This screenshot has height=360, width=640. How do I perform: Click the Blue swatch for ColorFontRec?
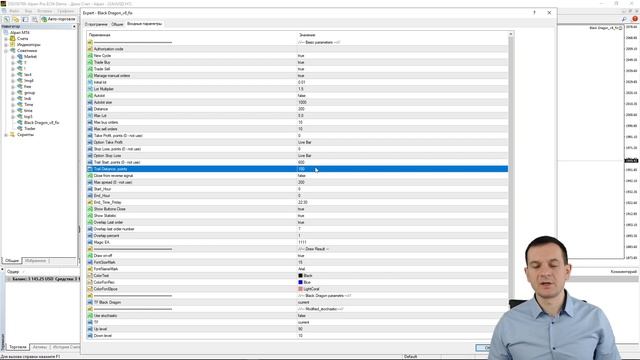click(300, 282)
